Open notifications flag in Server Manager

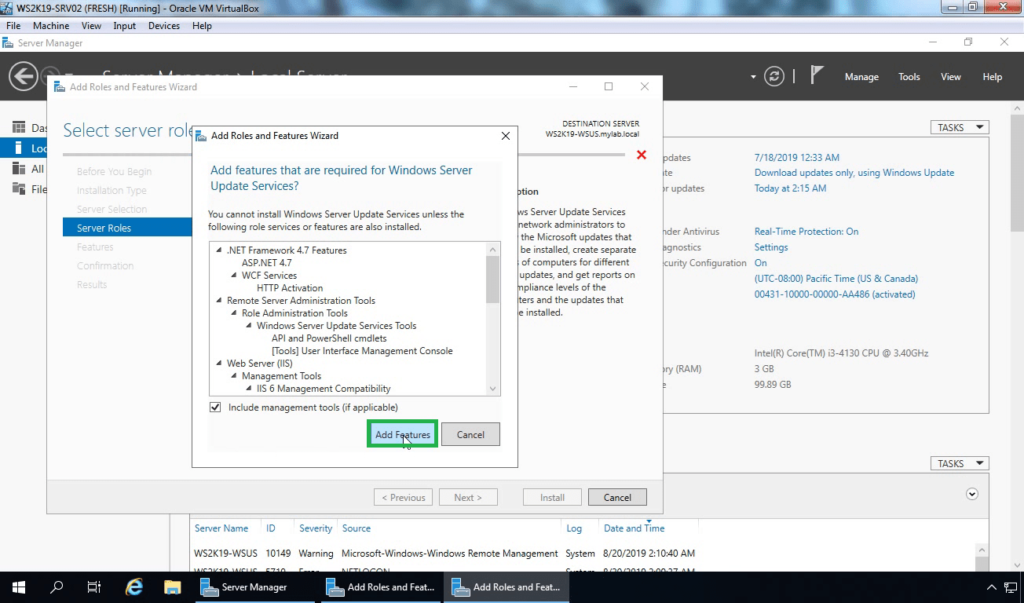[816, 76]
